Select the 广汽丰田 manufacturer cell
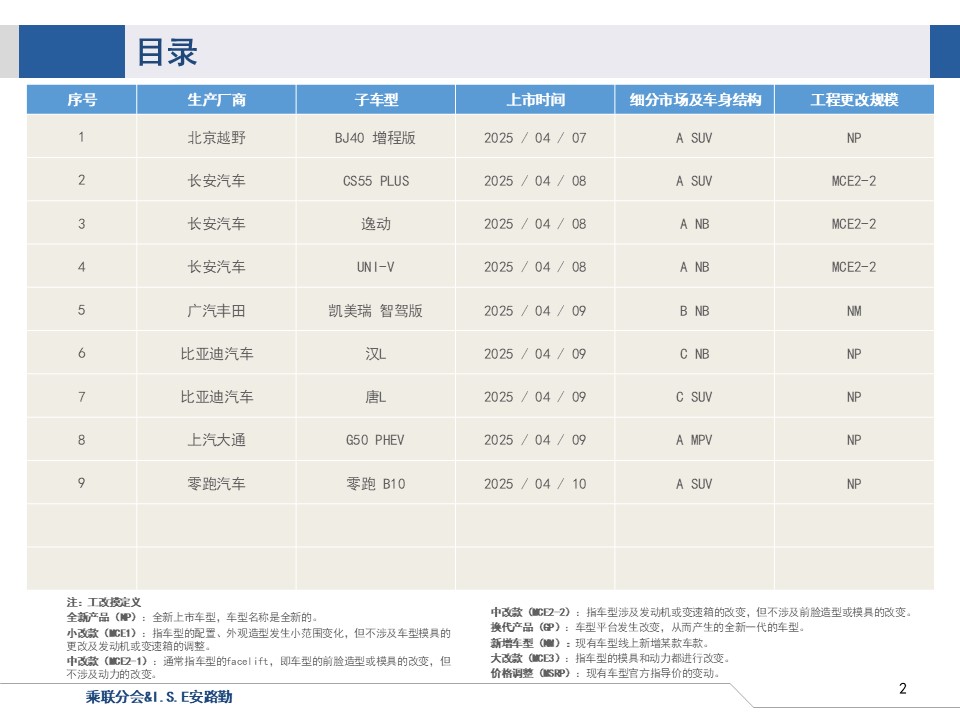 coord(216,311)
